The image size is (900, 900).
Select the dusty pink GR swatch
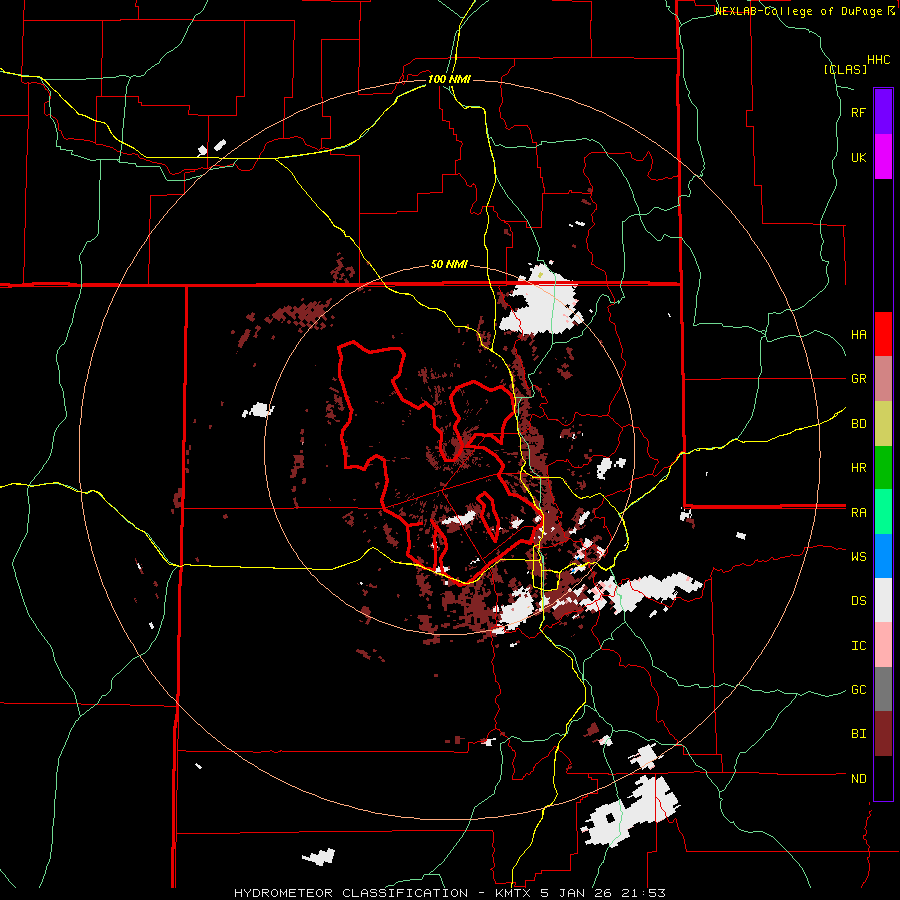tap(883, 379)
